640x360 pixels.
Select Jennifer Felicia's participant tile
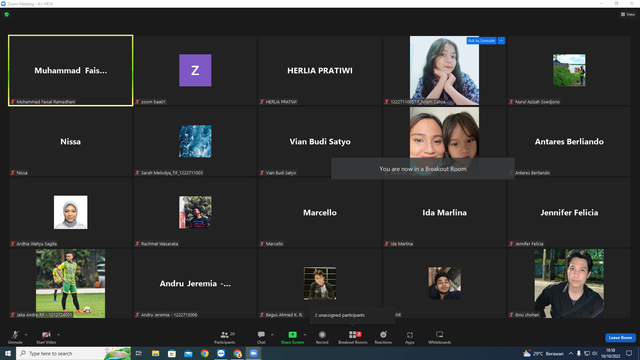click(x=569, y=212)
